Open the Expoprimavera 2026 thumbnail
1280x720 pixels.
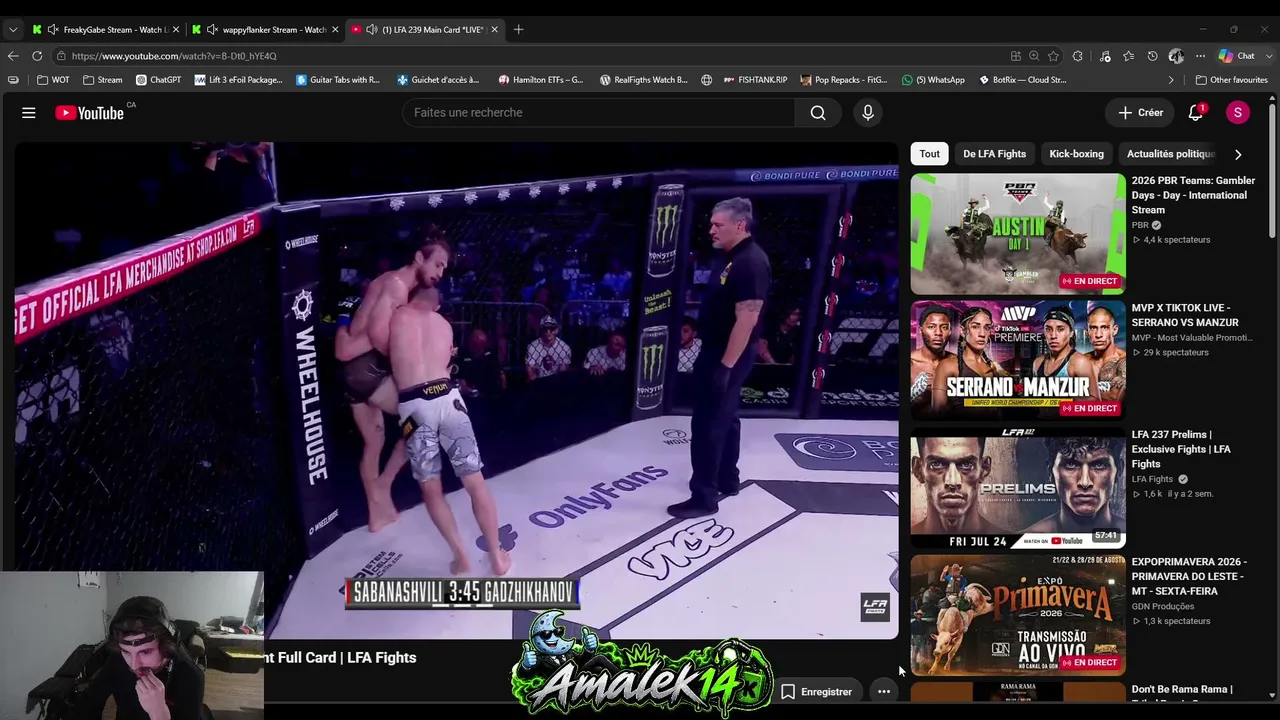pyautogui.click(x=1018, y=615)
